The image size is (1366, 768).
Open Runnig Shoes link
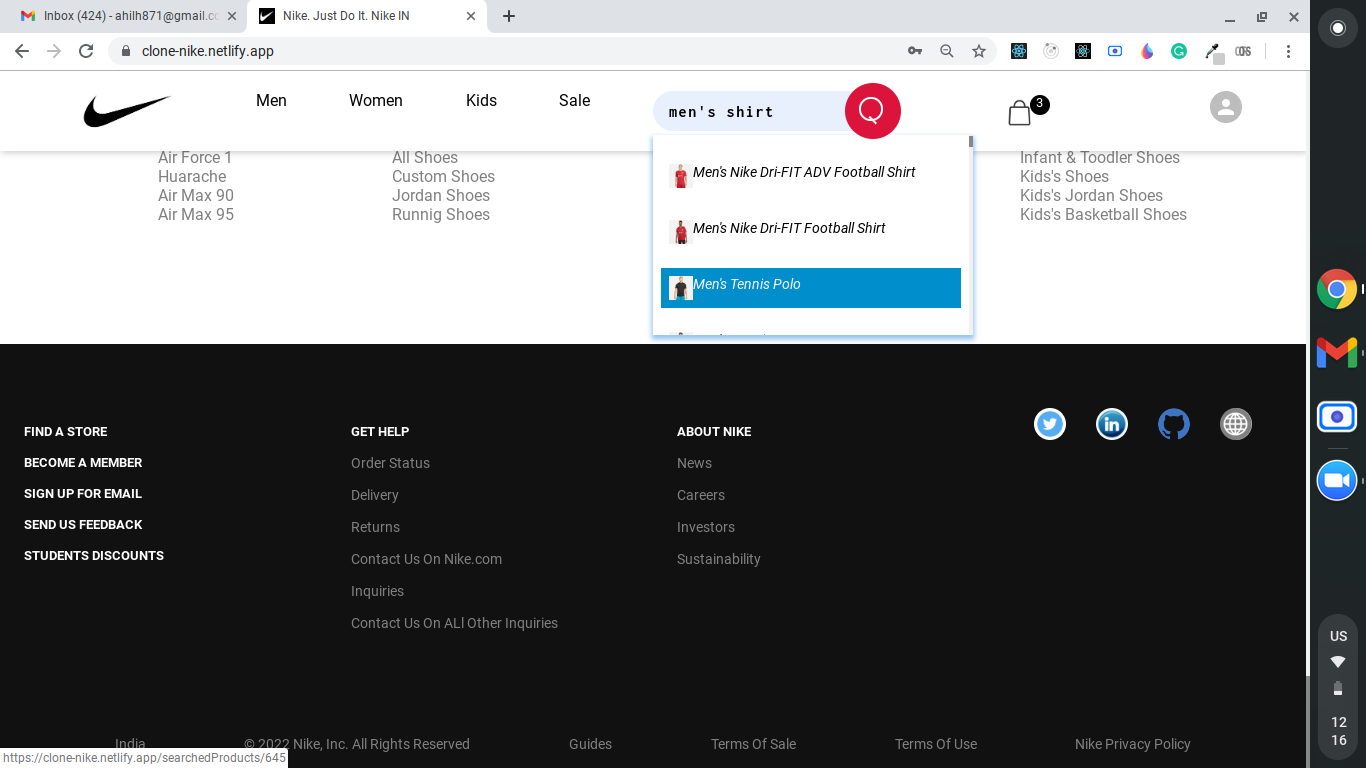pyautogui.click(x=441, y=214)
